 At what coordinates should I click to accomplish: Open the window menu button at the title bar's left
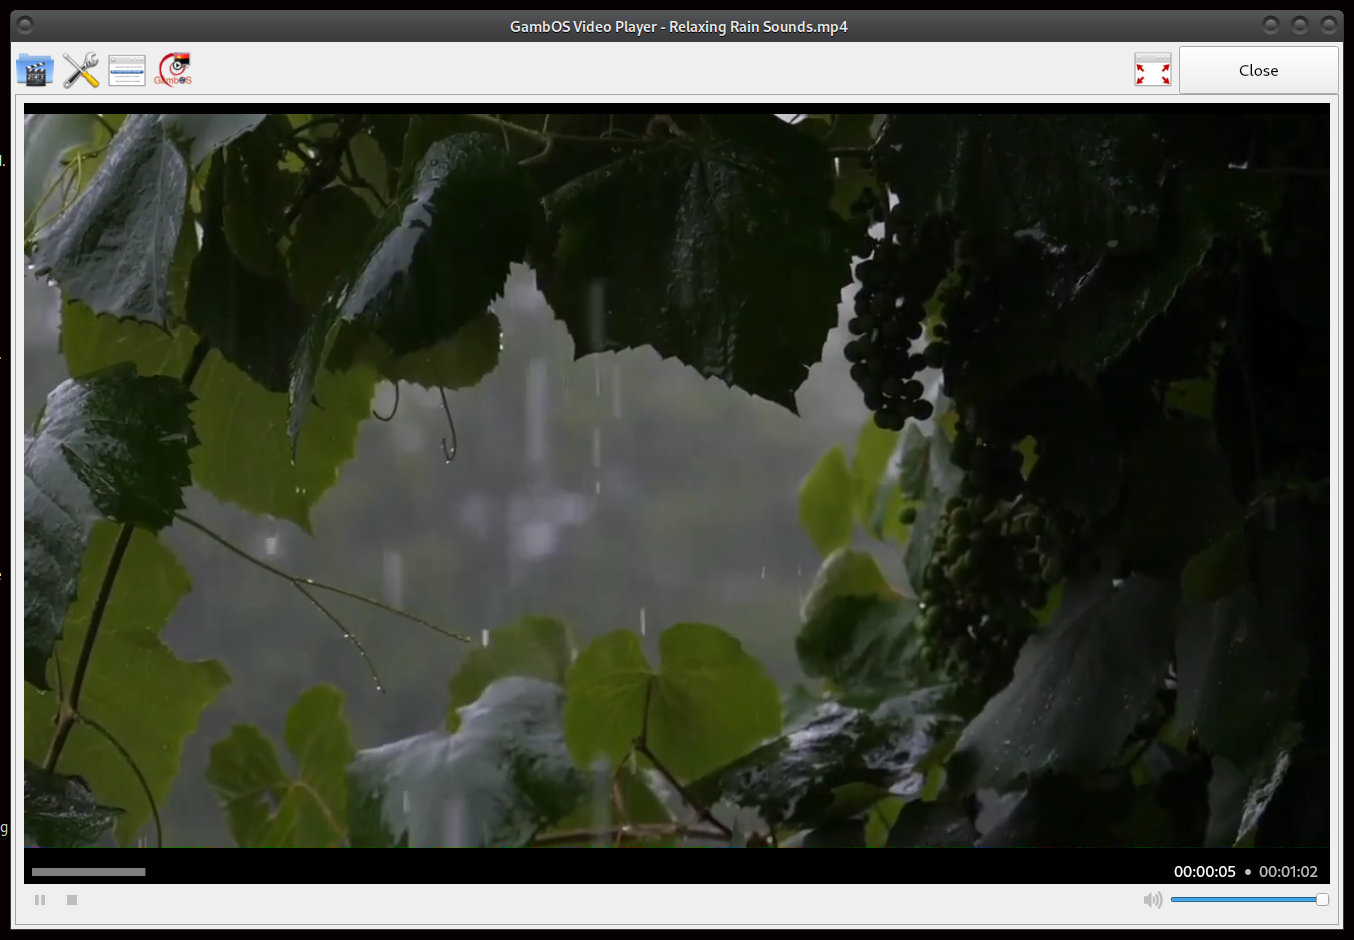point(25,25)
